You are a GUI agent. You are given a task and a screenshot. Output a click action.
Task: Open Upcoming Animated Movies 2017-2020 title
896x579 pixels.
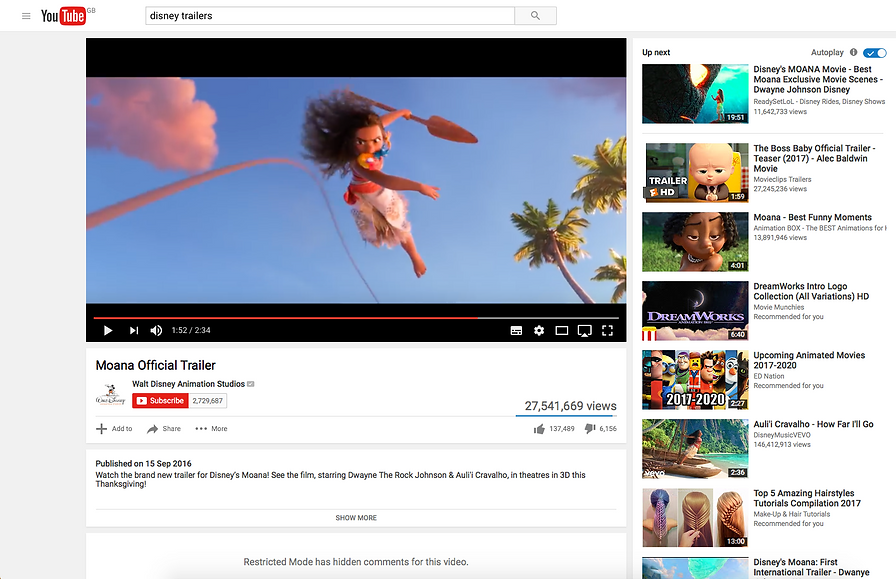pyautogui.click(x=809, y=360)
